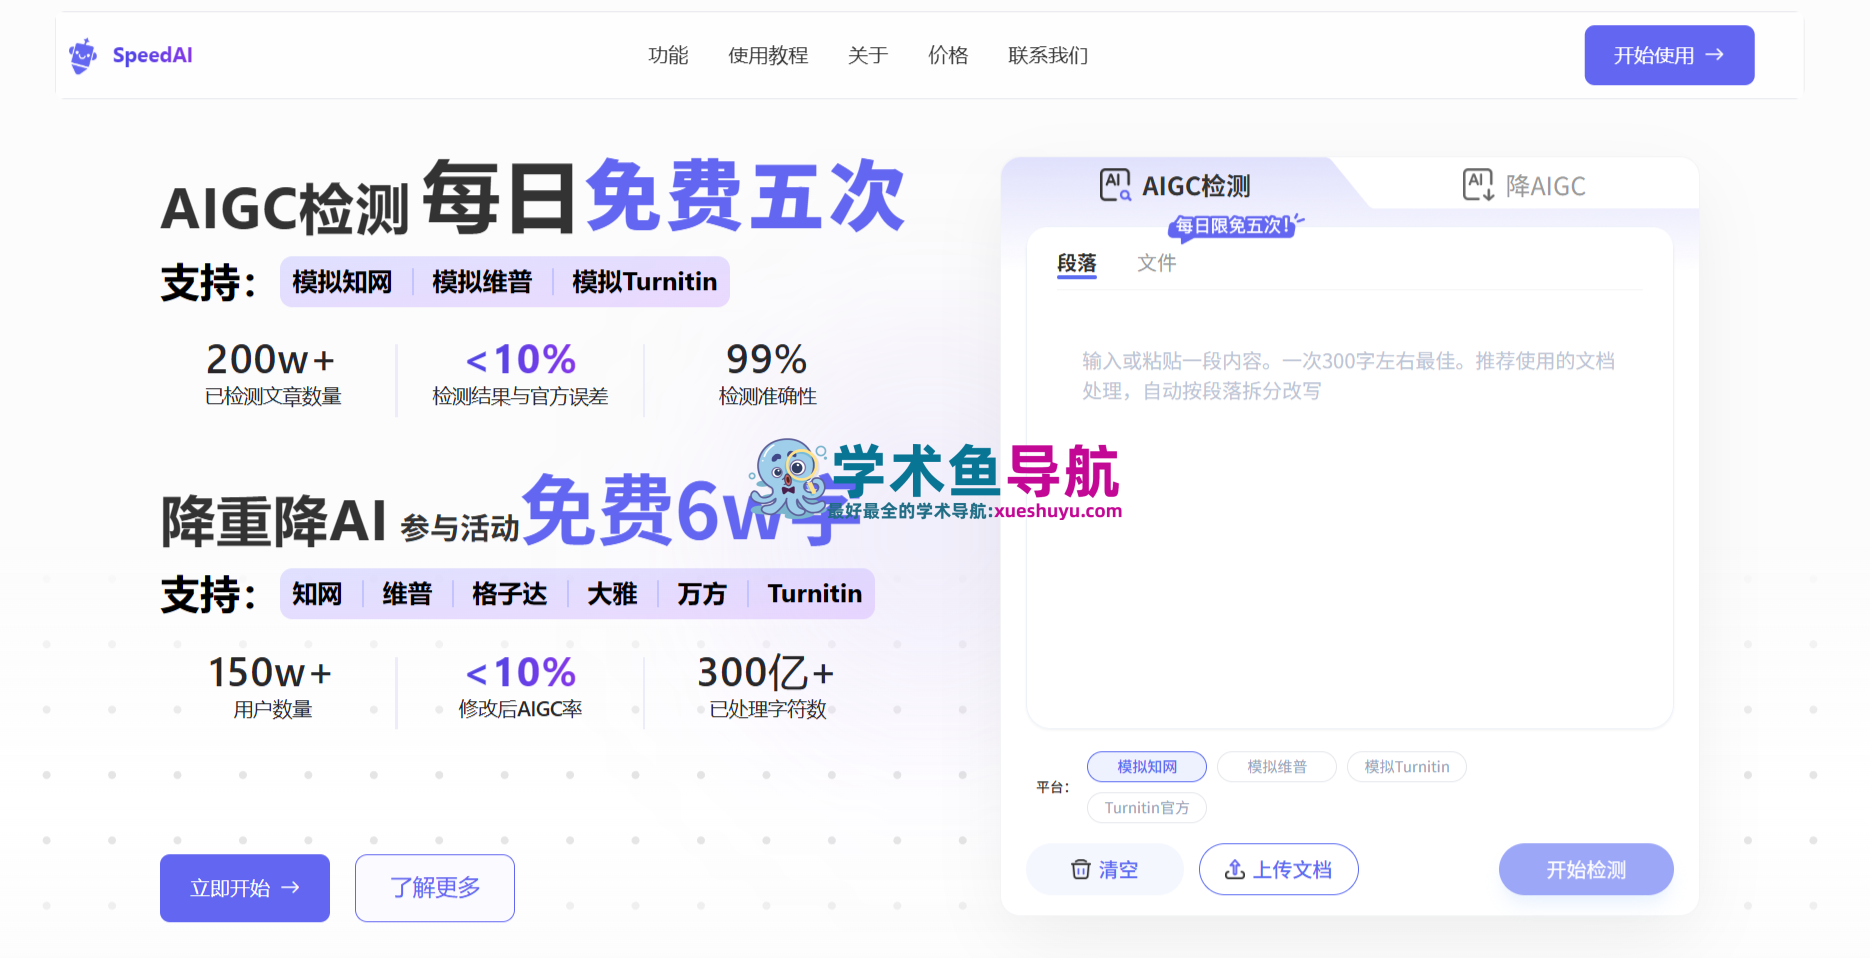Click the 200w+ 已检测文章数量 statistic
Image resolution: width=1870 pixels, height=958 pixels.
coord(273,374)
